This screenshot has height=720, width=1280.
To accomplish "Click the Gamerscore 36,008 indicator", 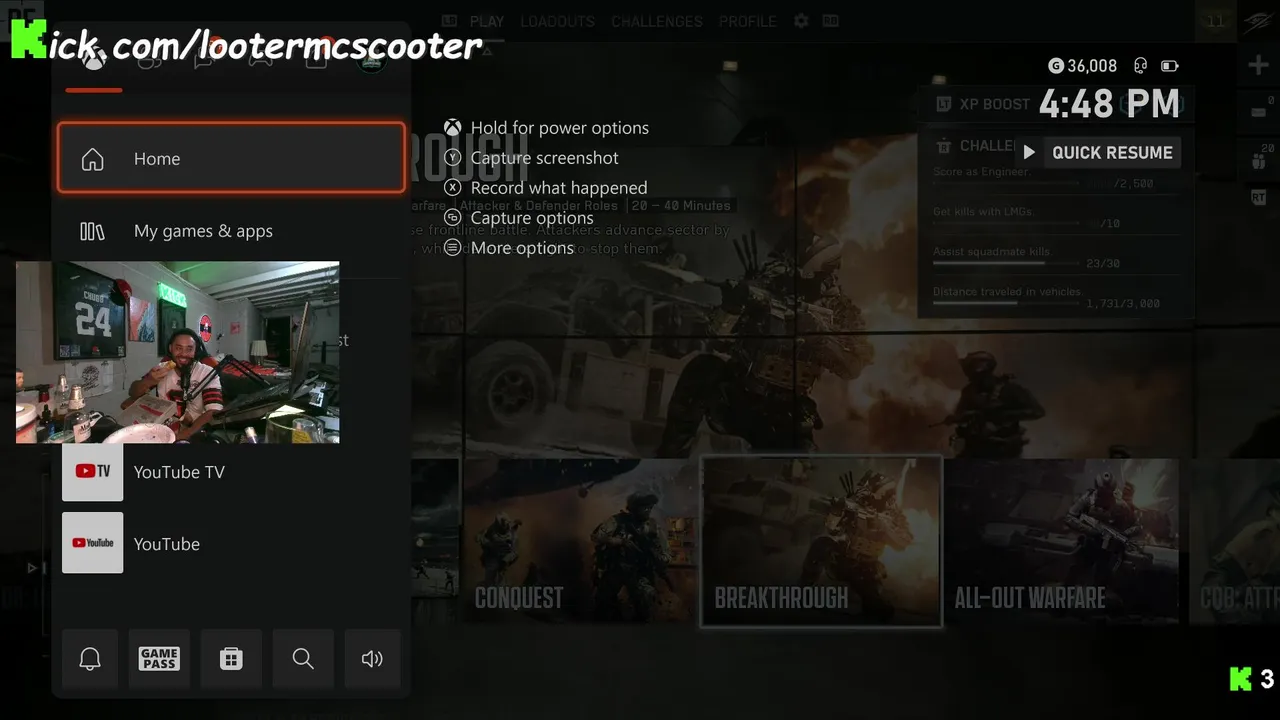I will click(x=1083, y=66).
